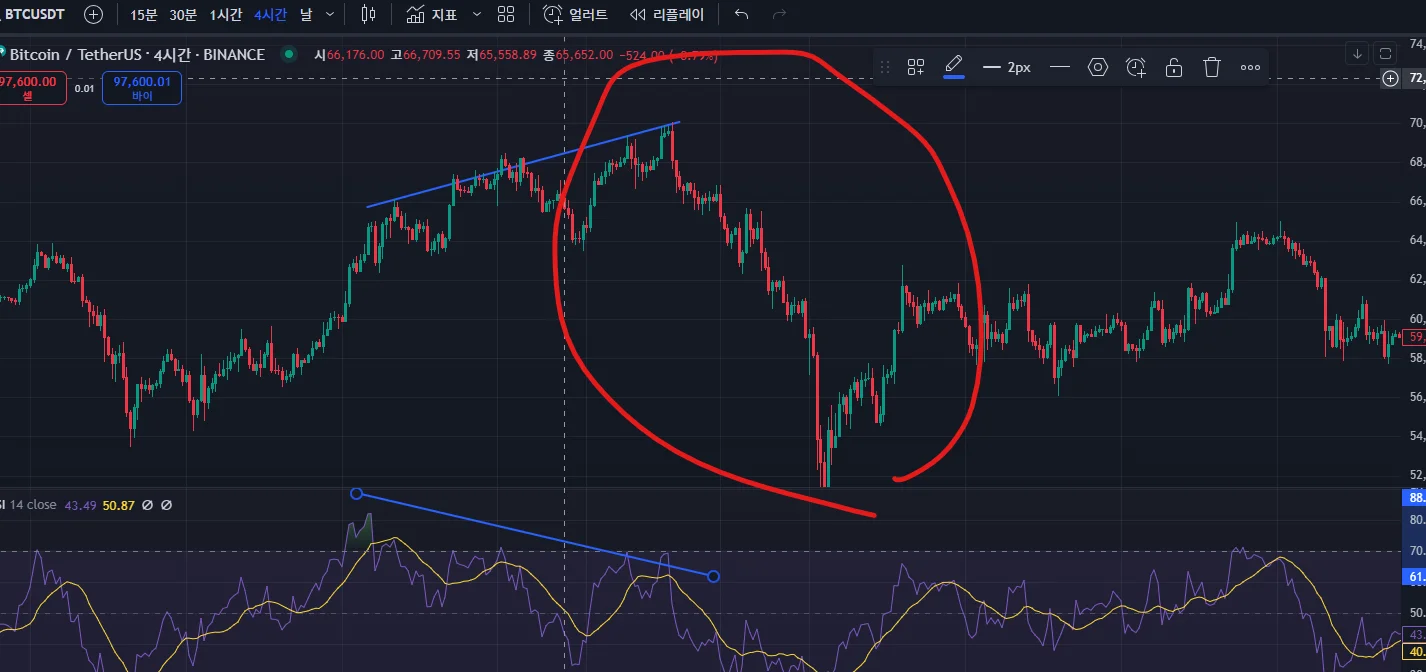Click the plus button on price axis

coord(1391,78)
